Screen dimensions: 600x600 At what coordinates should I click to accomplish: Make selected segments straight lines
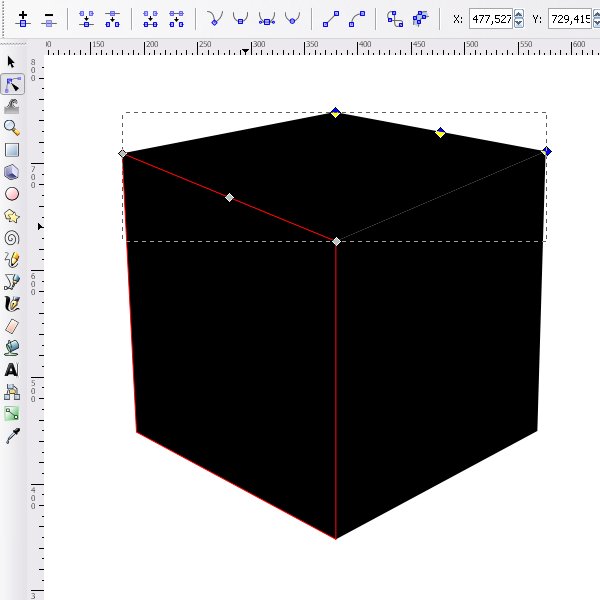pos(331,19)
